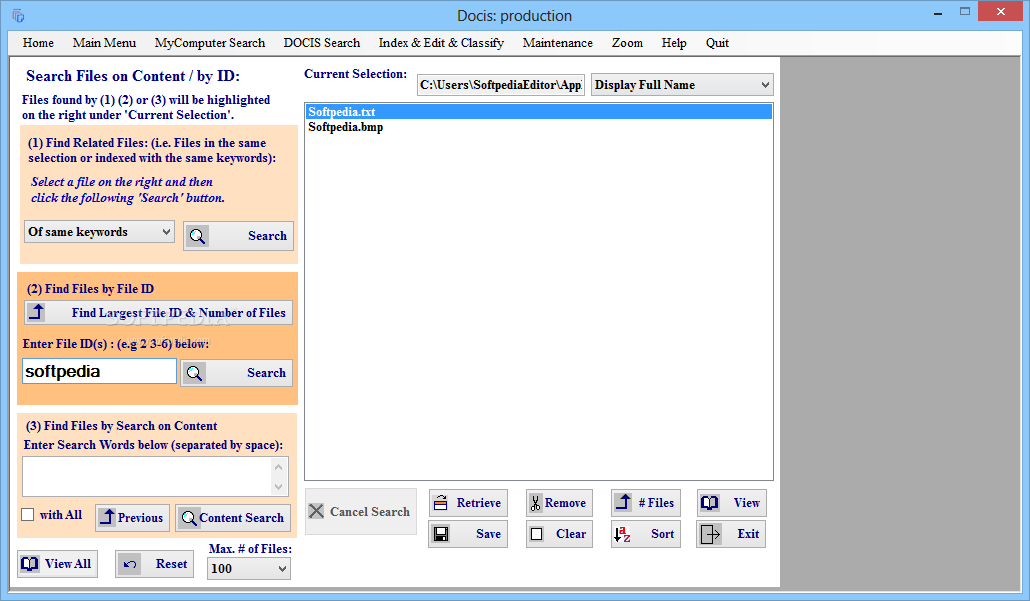Screen dimensions: 1030x601
Task: Click the empty box icon on Clear button
Action: [x=537, y=534]
